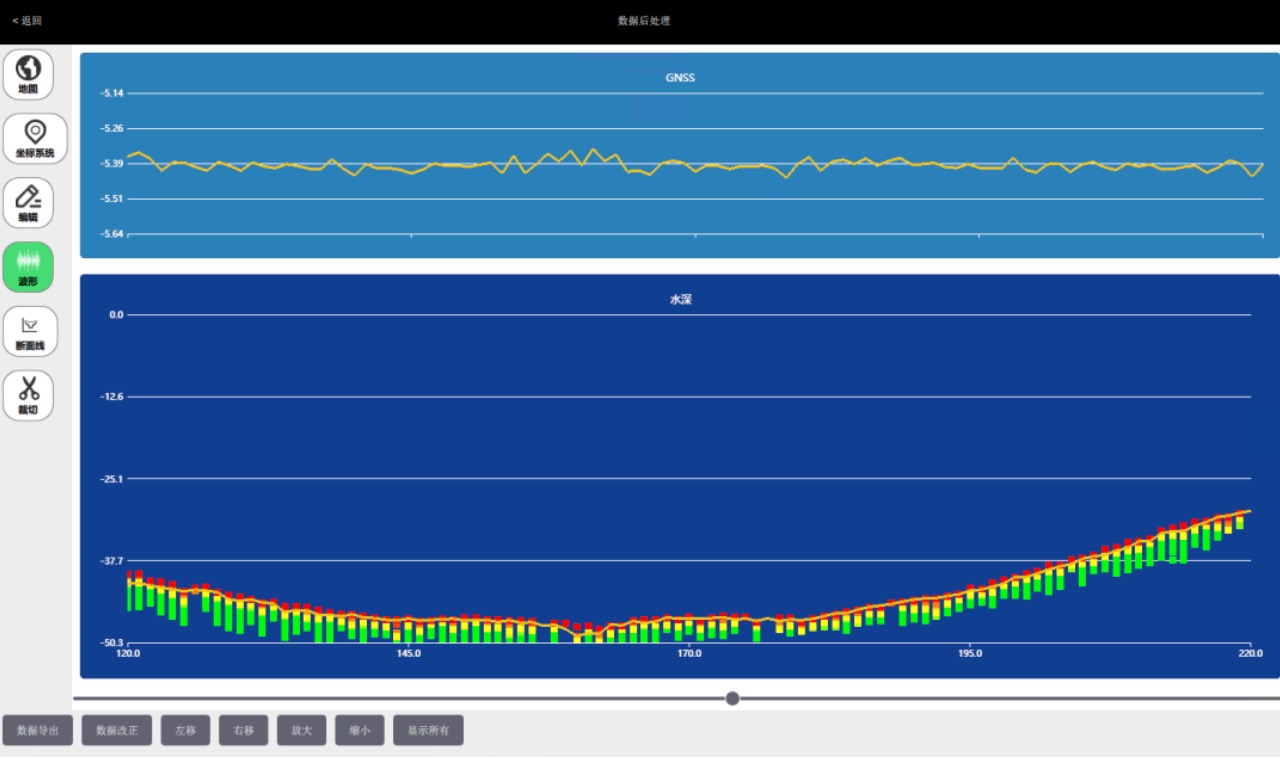Click the 水深 depth chart title
Screen dimensions: 1280x758
(x=680, y=299)
